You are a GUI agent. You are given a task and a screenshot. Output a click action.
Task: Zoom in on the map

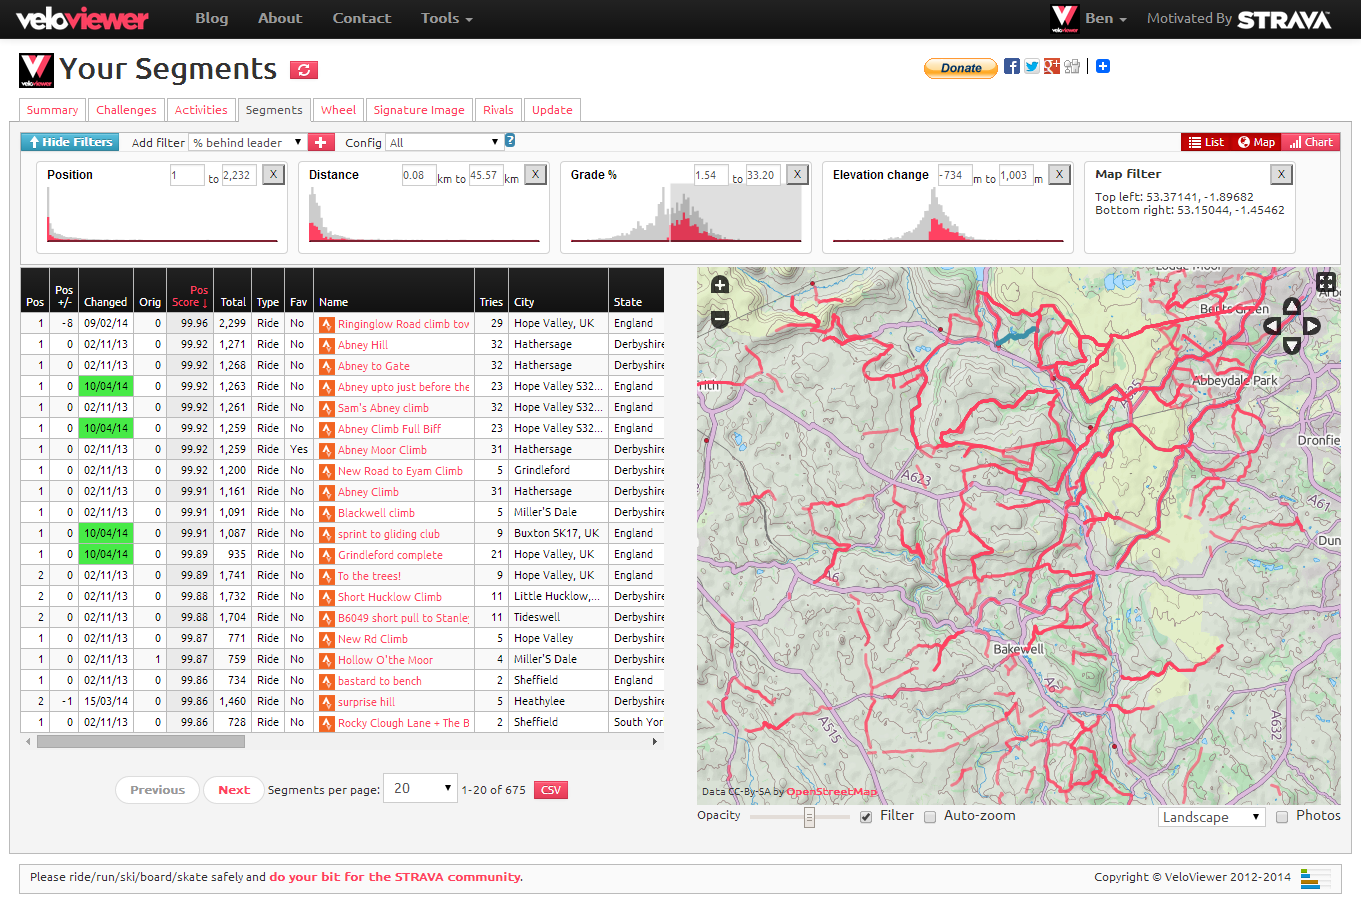click(719, 286)
